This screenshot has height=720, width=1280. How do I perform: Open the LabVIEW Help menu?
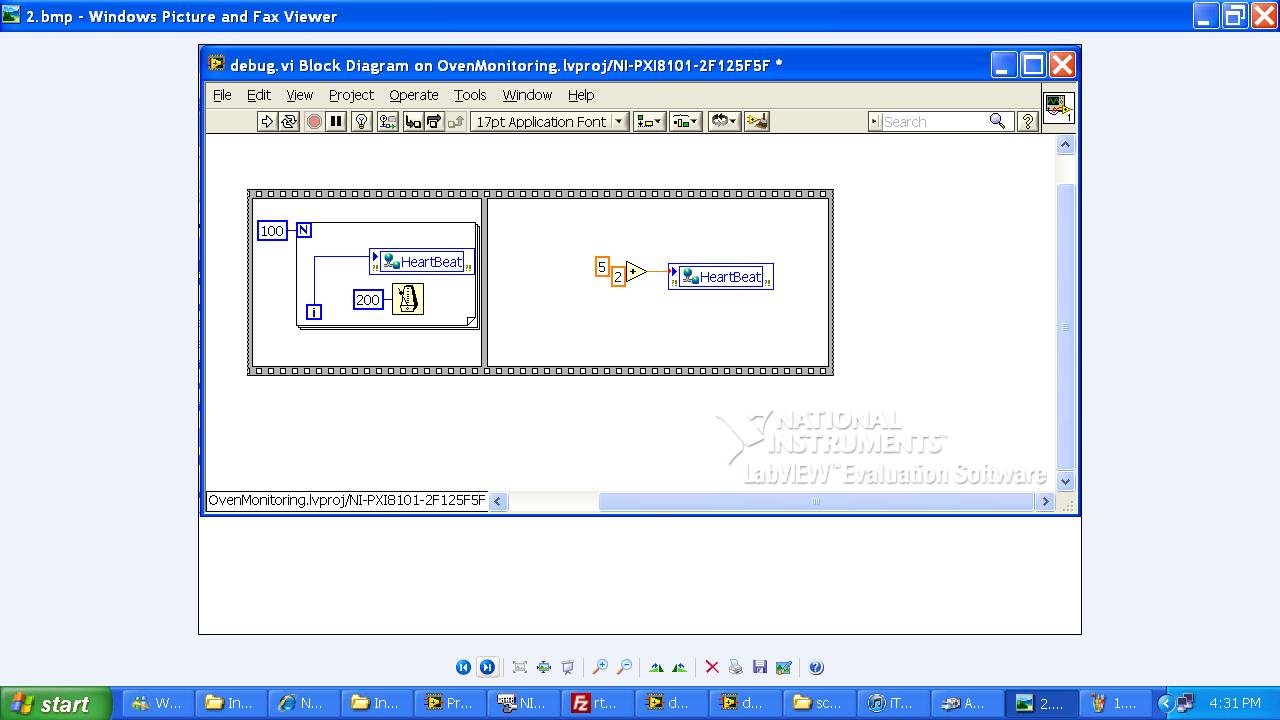[x=581, y=95]
